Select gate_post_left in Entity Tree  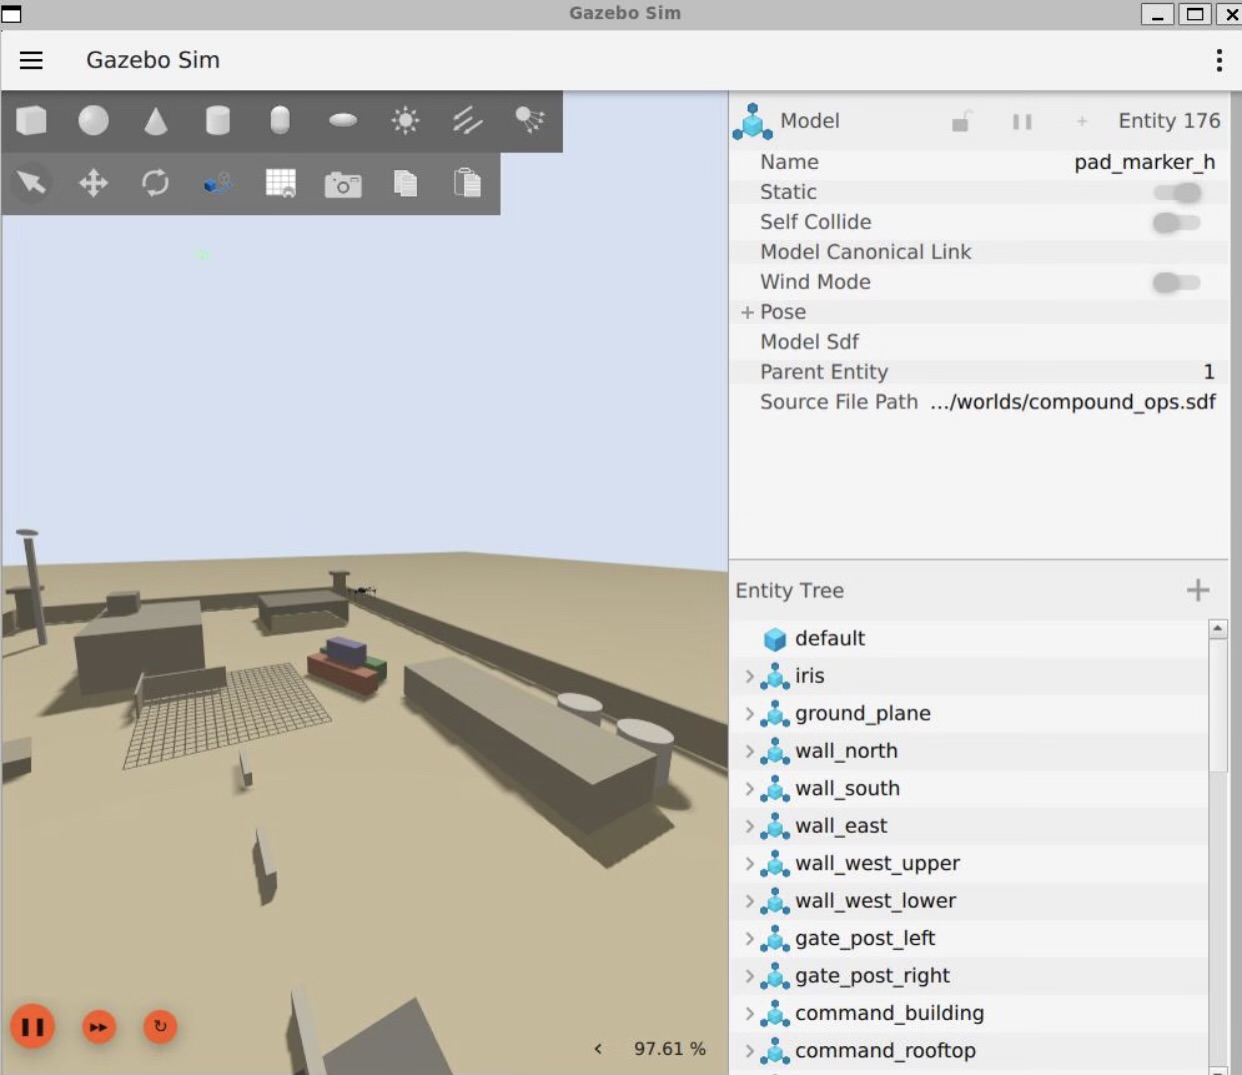970,938
